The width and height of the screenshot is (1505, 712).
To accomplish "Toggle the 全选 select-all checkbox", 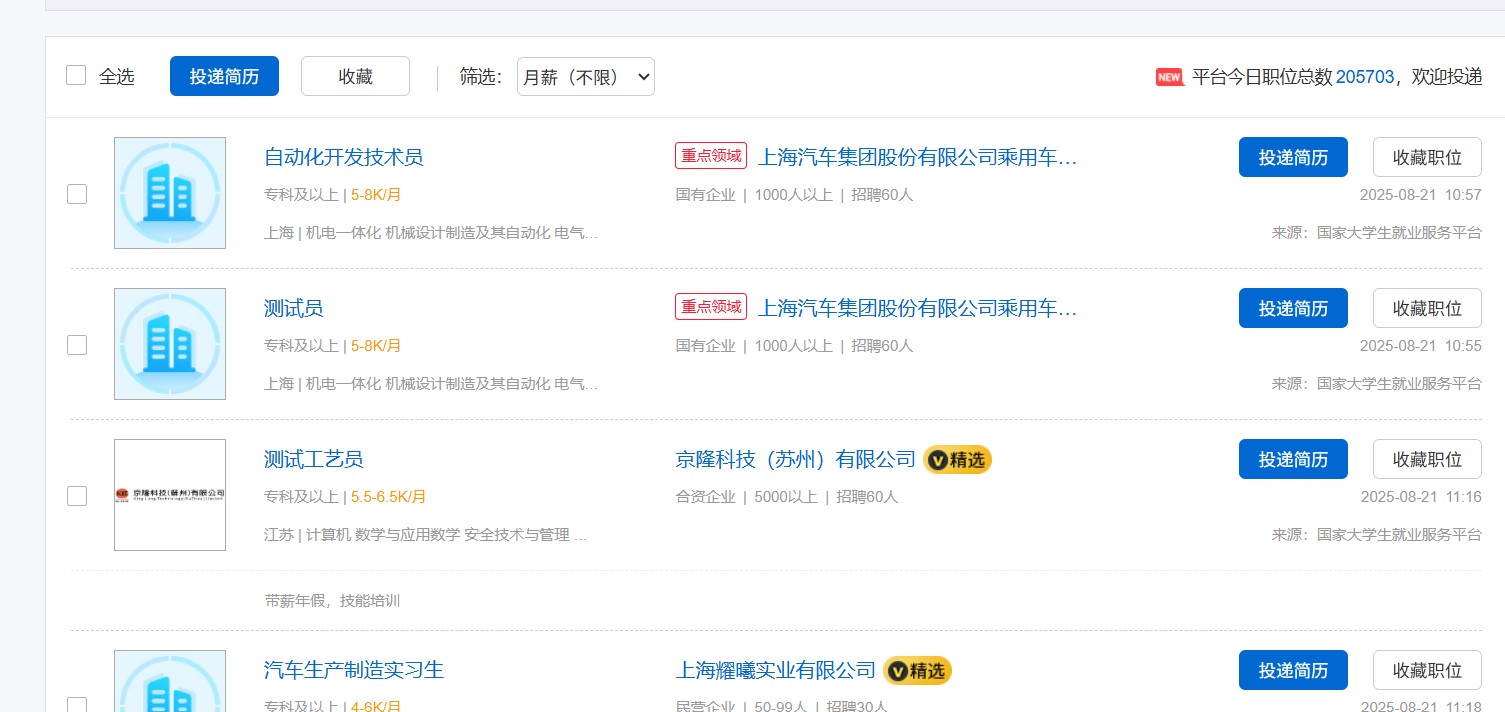I will pyautogui.click(x=76, y=76).
